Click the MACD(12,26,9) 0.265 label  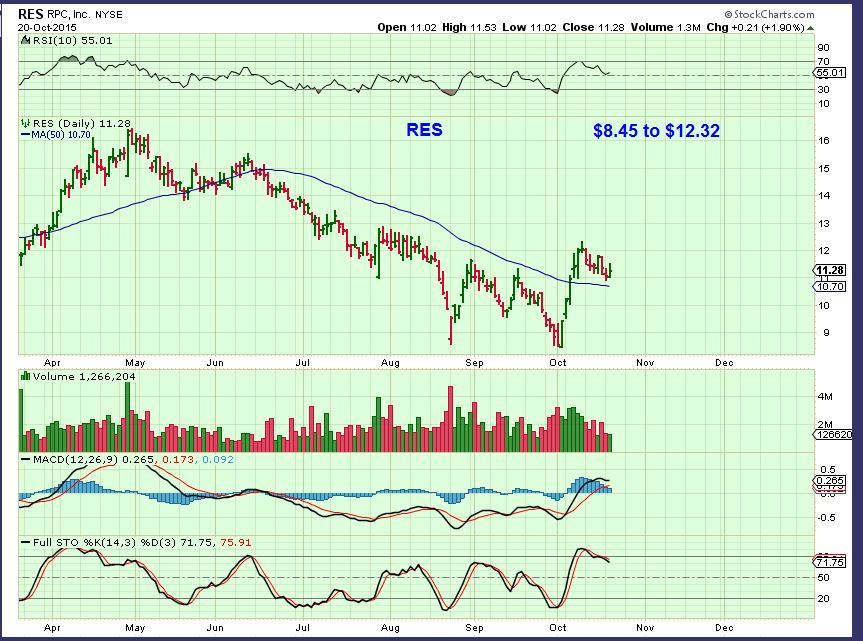click(94, 459)
